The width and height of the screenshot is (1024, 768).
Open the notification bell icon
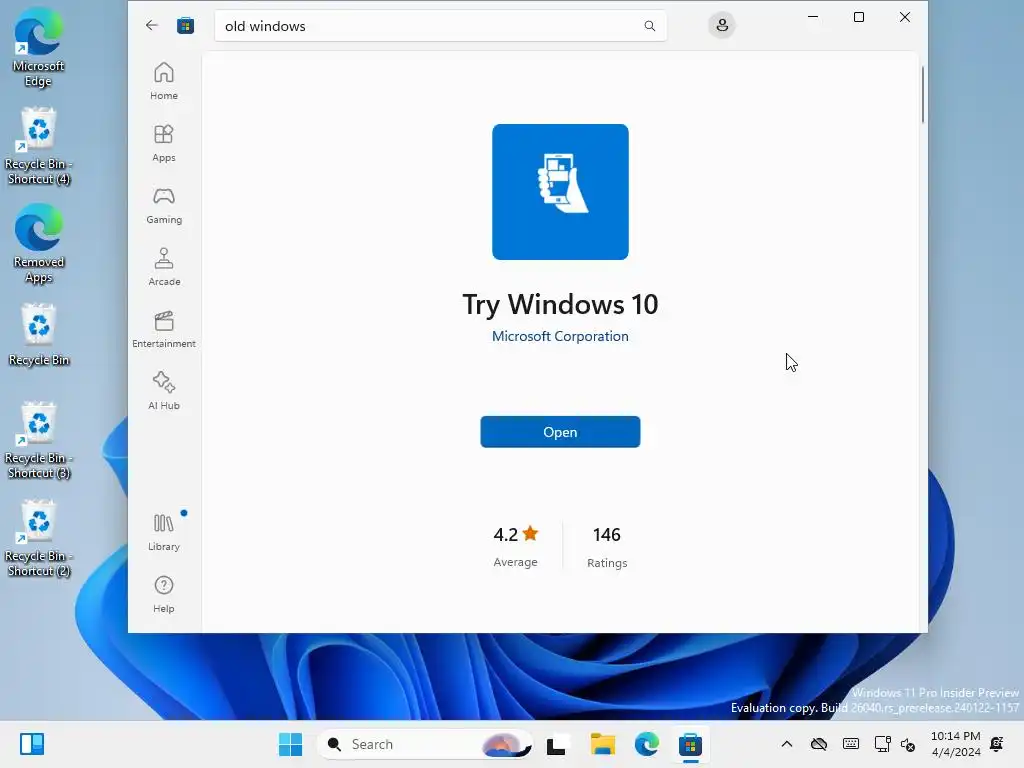(997, 744)
